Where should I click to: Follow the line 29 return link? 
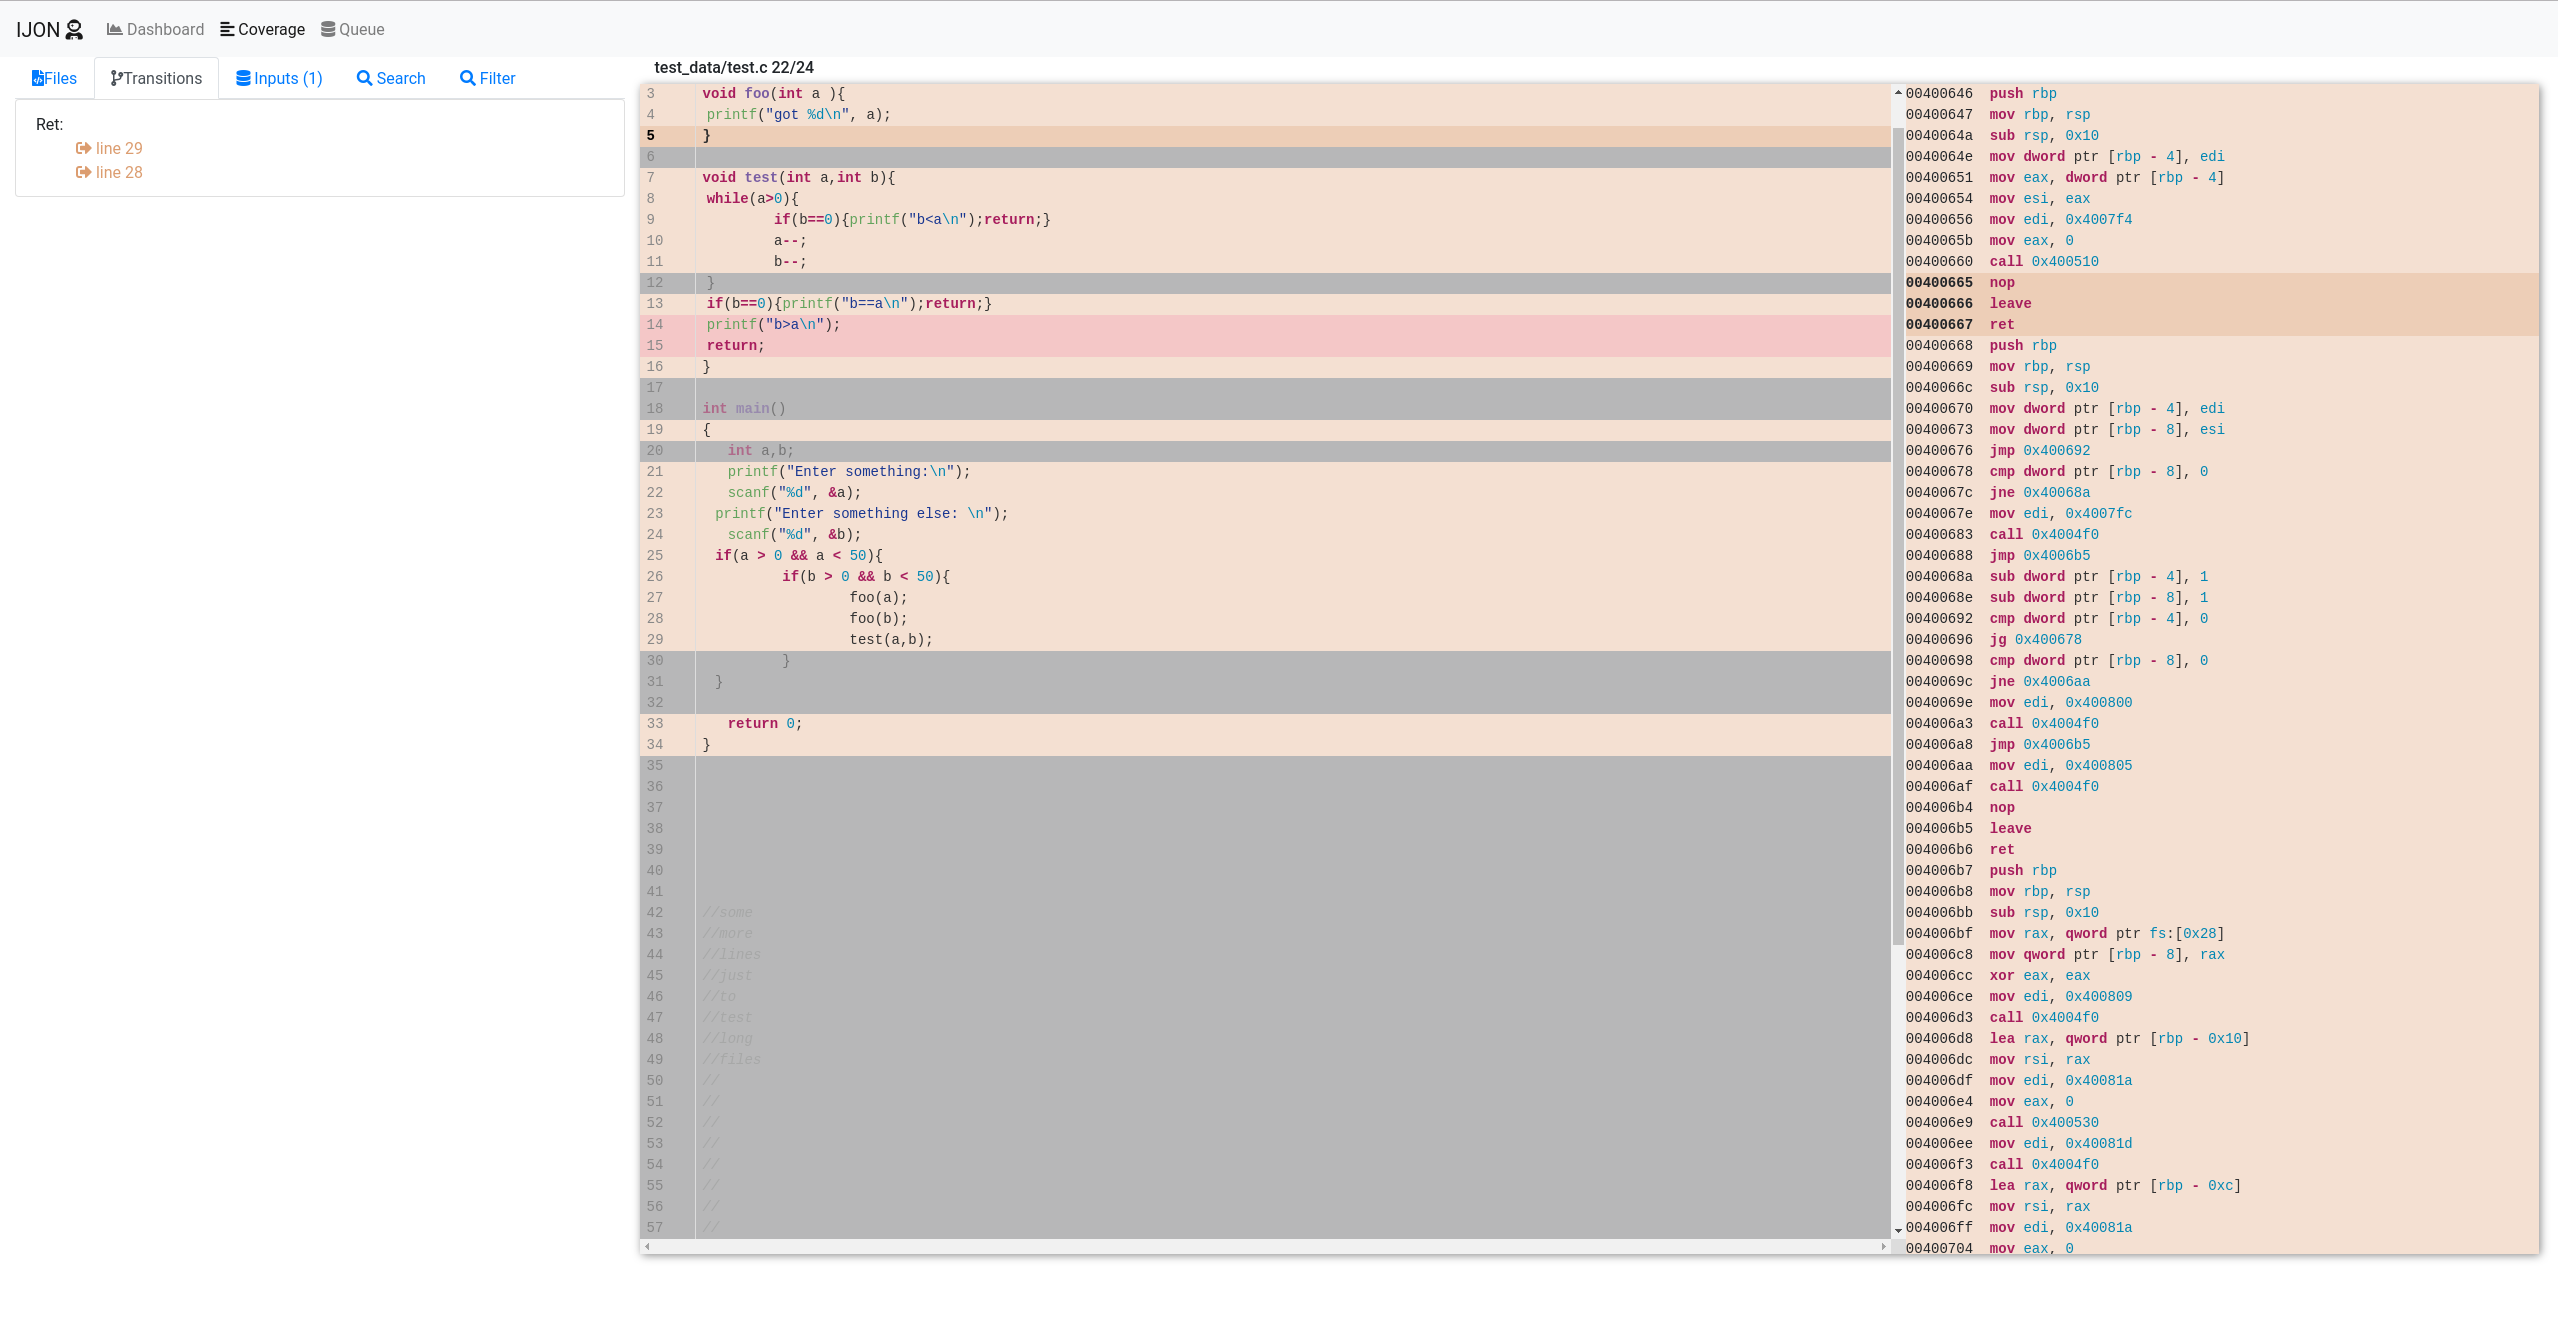[119, 149]
